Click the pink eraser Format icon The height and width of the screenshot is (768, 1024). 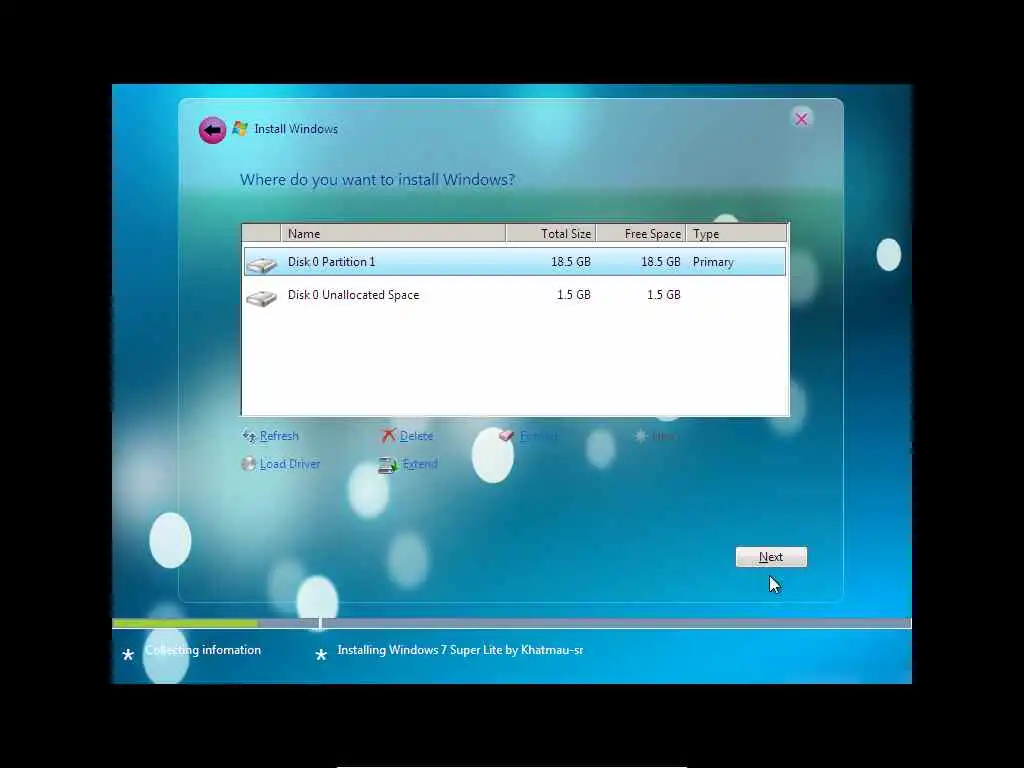pos(507,436)
